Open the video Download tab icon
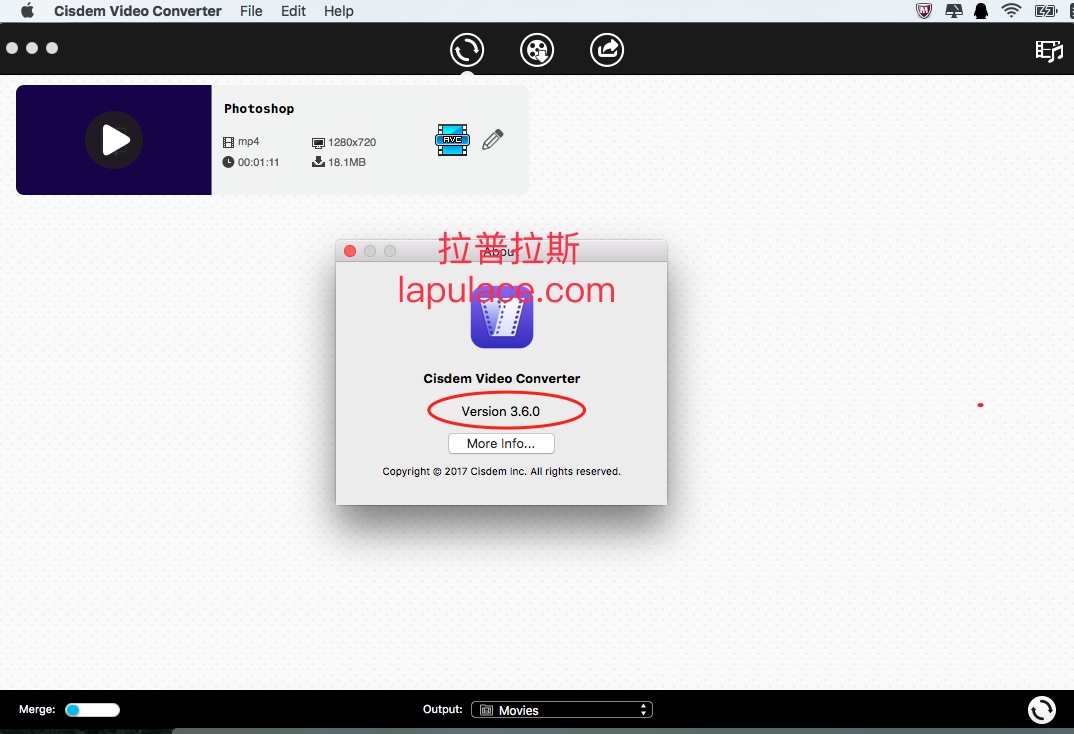 point(537,50)
